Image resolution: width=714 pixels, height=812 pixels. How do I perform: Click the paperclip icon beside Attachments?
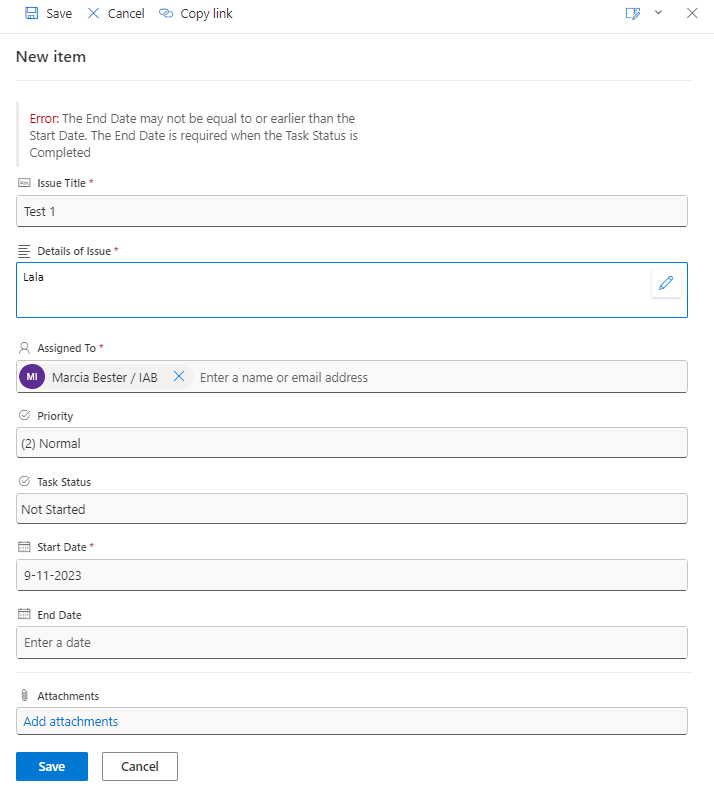22,695
